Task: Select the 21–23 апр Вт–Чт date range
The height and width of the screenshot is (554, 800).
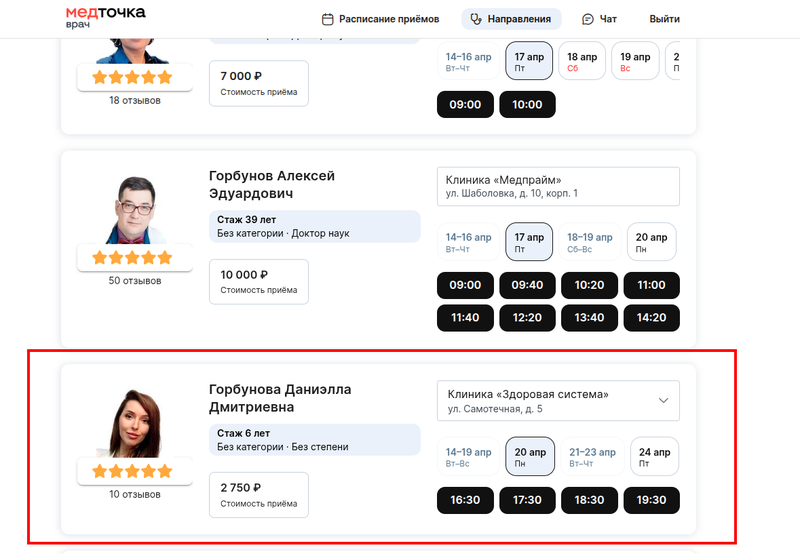Action: tap(592, 457)
